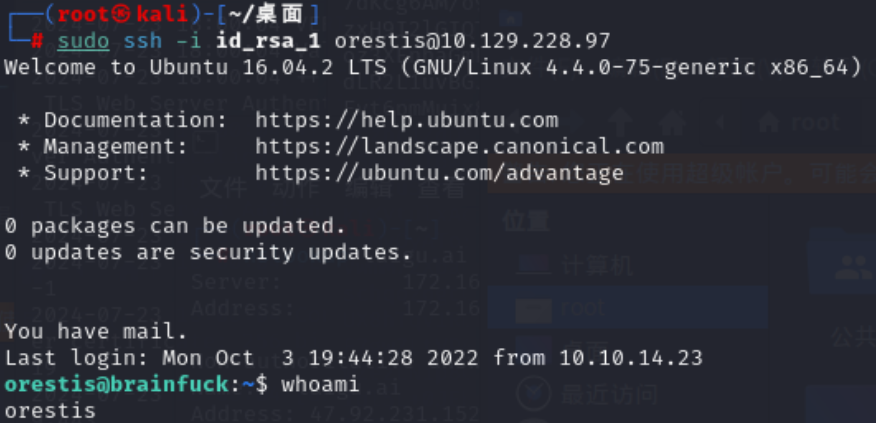Click the whoami command text
This screenshot has height=423, width=876.
[320, 384]
